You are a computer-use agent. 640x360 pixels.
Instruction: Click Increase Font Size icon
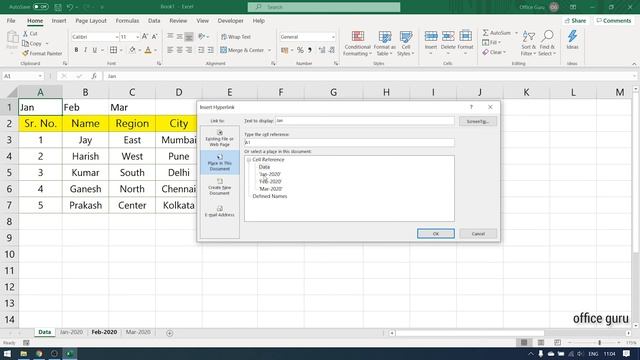(145, 37)
